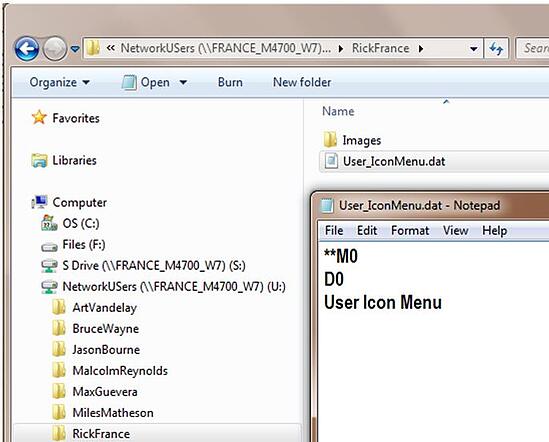Click the New folder button
The height and width of the screenshot is (442, 549).
tap(302, 82)
